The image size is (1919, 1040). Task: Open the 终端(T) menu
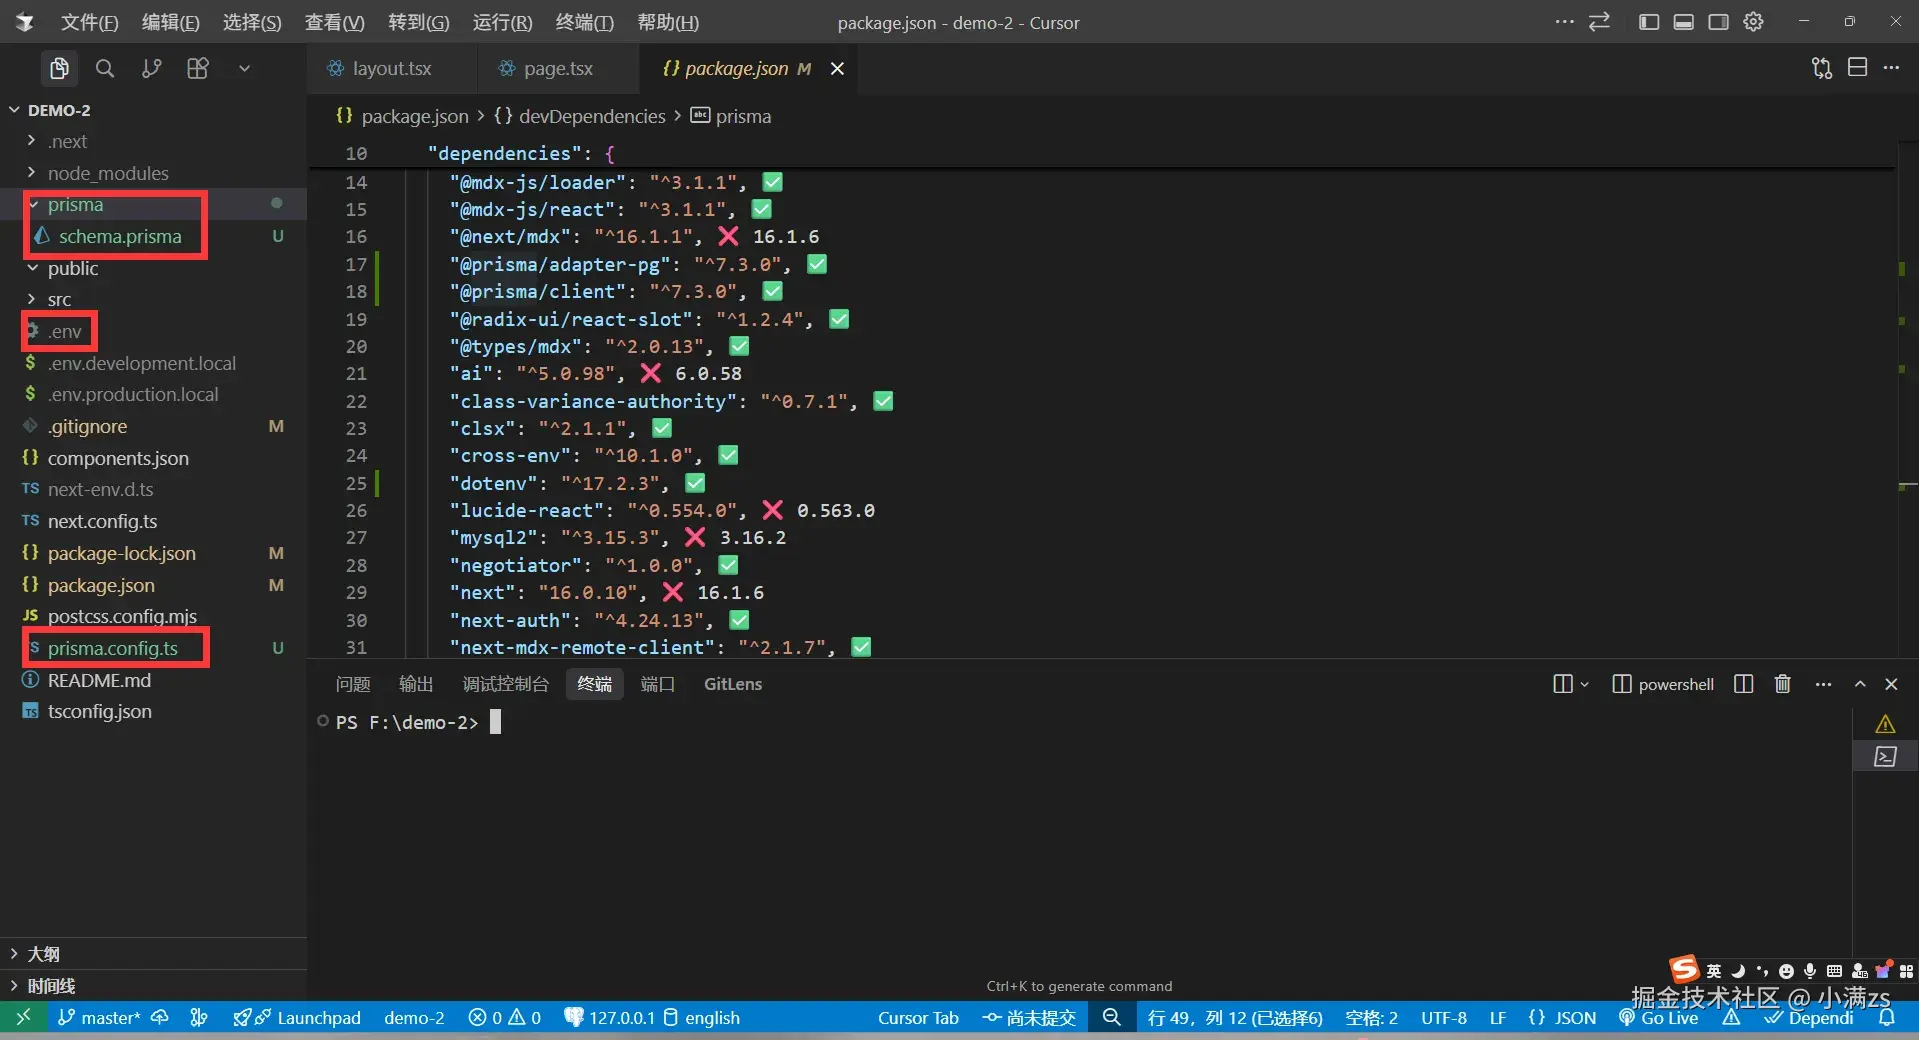[x=584, y=22]
